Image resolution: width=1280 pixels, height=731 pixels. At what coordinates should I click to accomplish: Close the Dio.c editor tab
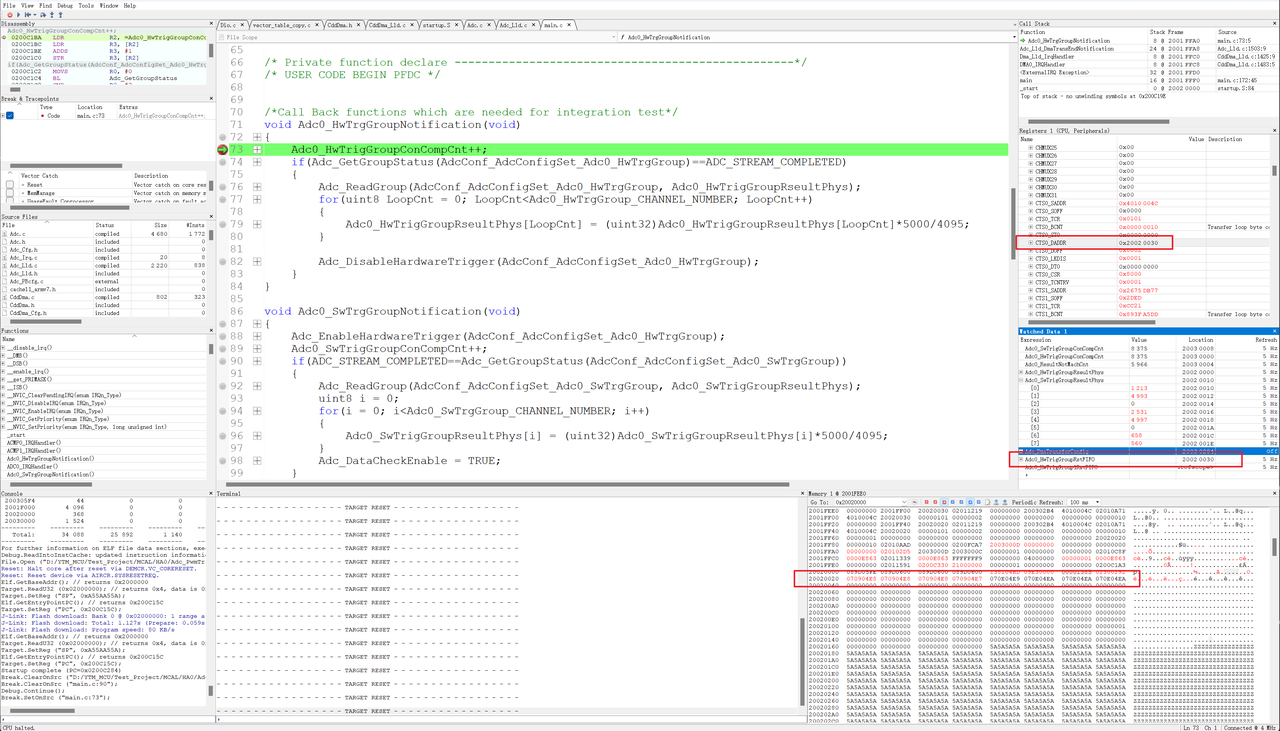(242, 25)
